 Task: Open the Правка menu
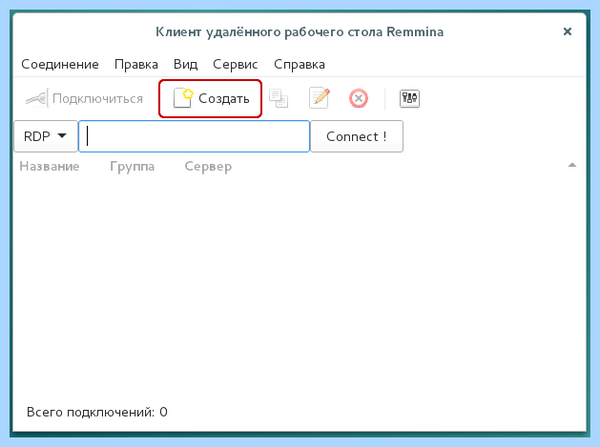(x=136, y=64)
